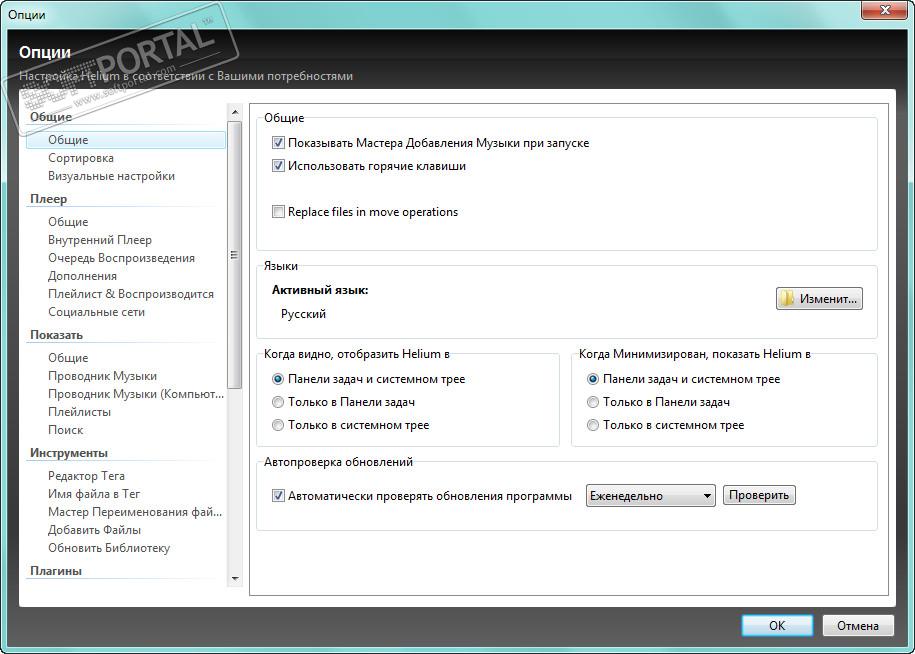Click the scroll up arrow of the category list
Image resolution: width=915 pixels, height=654 pixels.
[235, 112]
